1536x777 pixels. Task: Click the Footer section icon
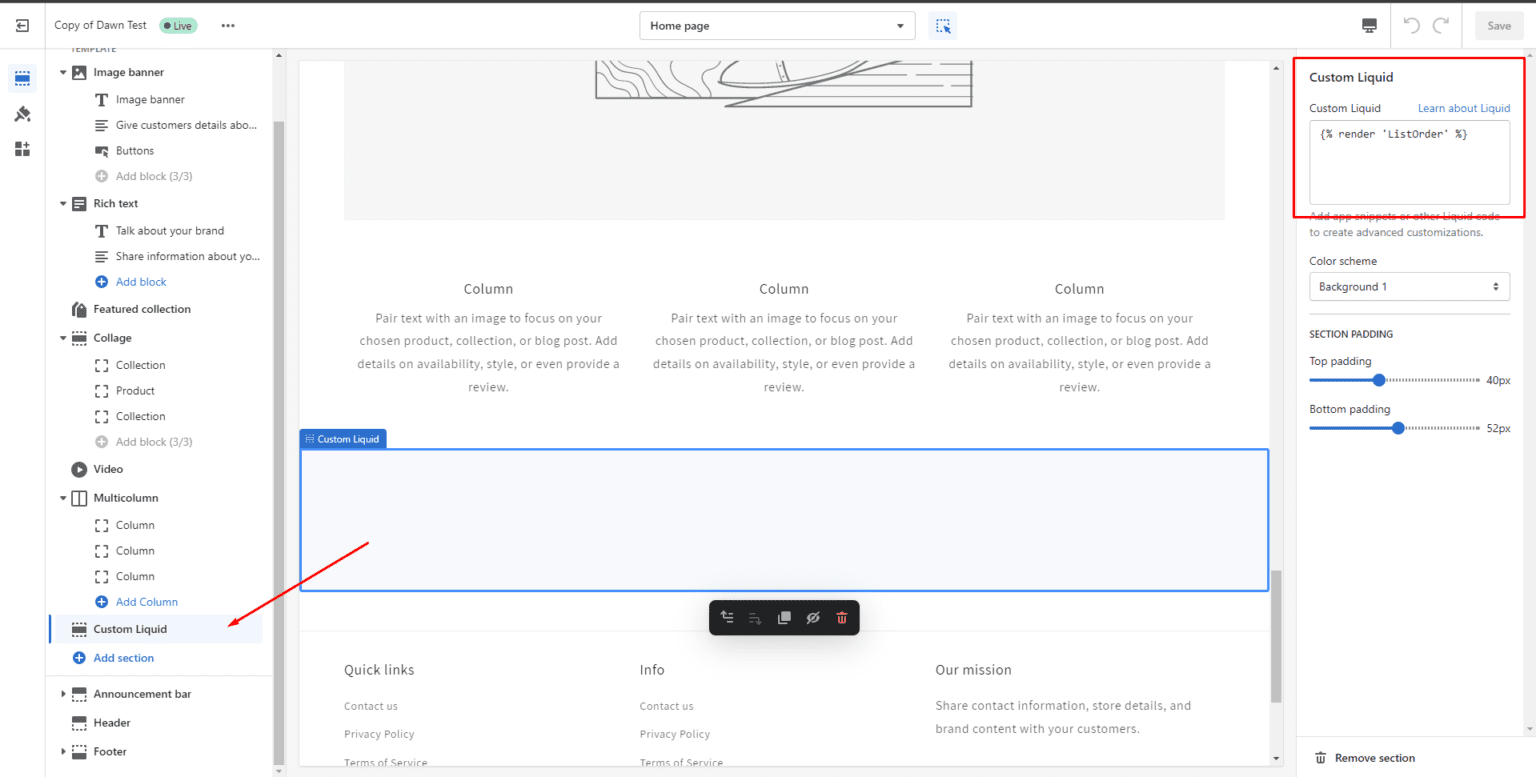[x=79, y=752]
